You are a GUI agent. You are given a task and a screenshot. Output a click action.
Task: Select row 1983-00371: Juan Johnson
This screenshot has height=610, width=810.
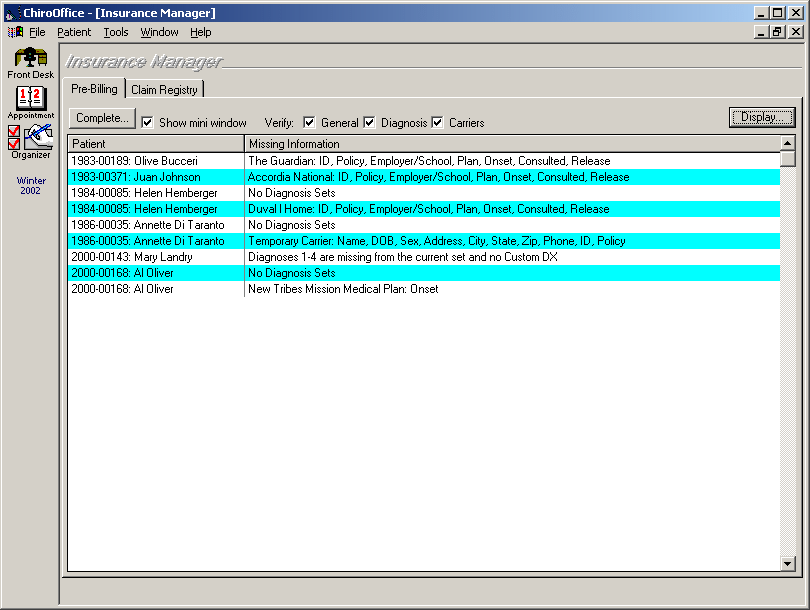click(424, 177)
